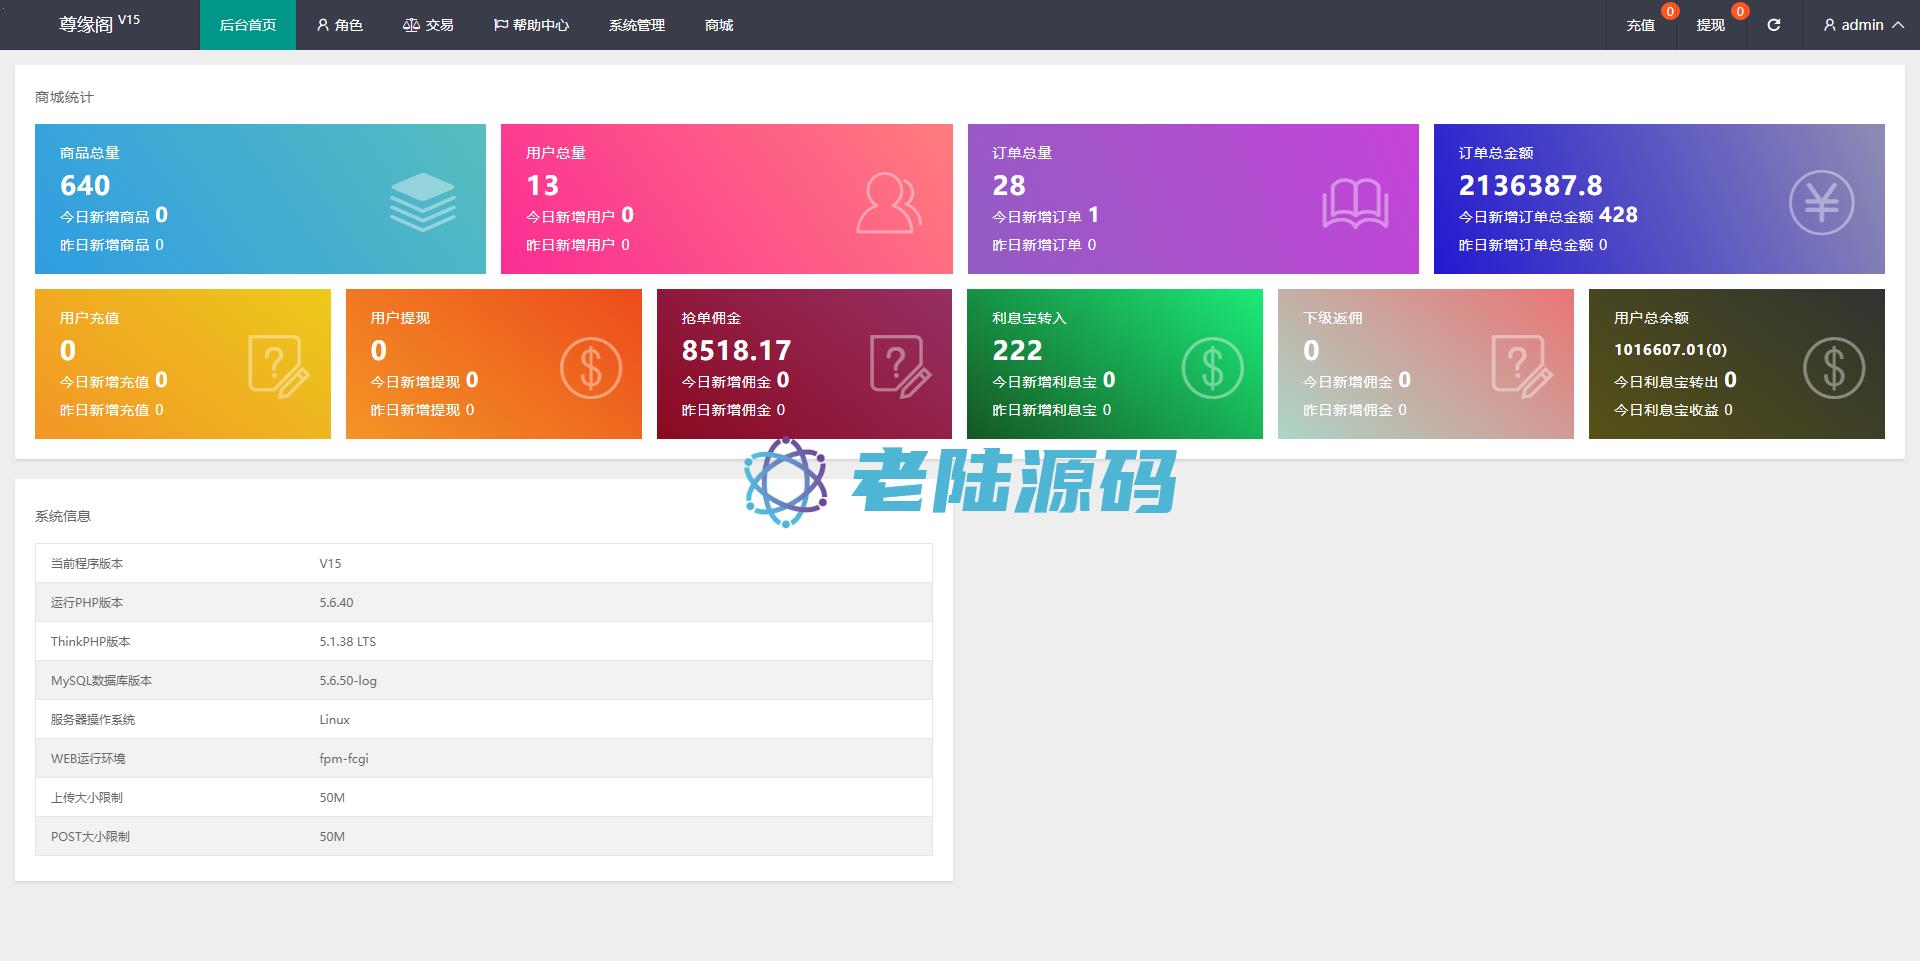Click the edit icon in 用户充值 card
1920x961 pixels.
(x=278, y=367)
